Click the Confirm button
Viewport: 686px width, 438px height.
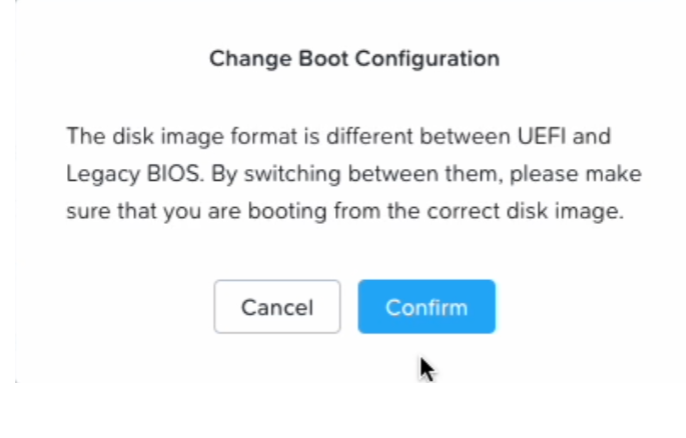click(x=426, y=307)
